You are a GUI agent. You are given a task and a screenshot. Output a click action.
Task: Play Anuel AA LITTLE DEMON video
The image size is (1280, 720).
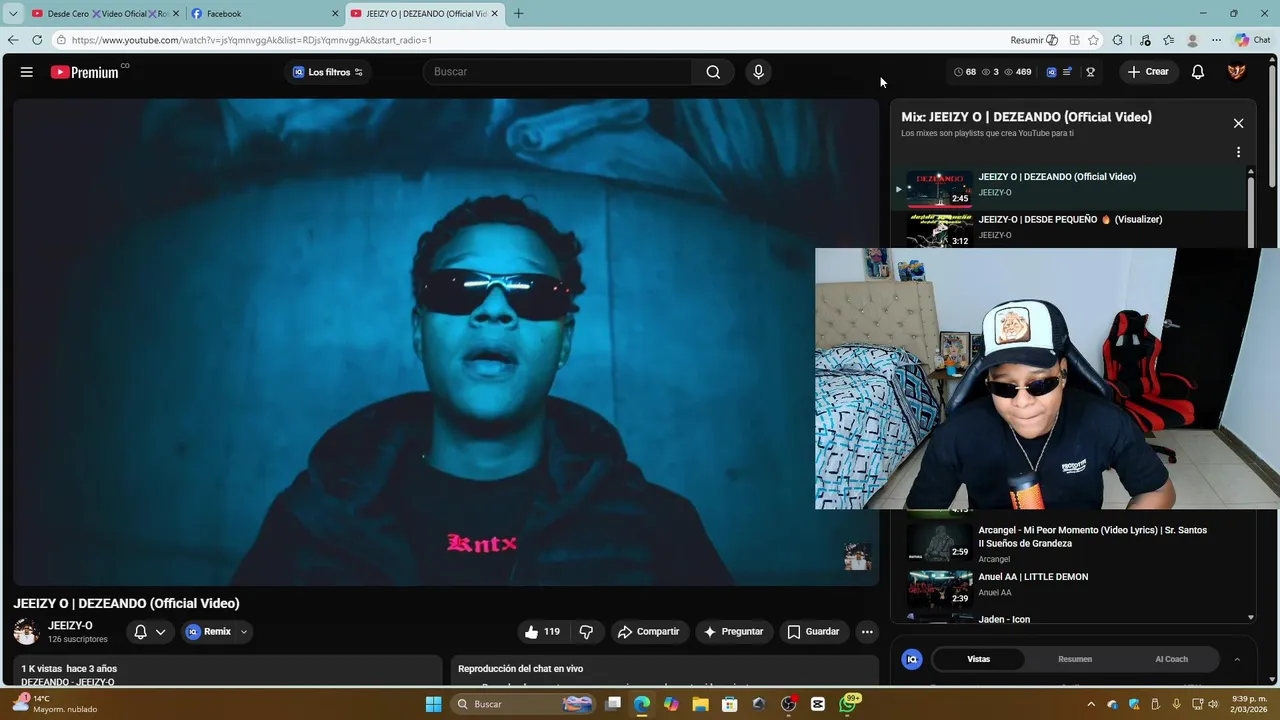pos(1070,587)
